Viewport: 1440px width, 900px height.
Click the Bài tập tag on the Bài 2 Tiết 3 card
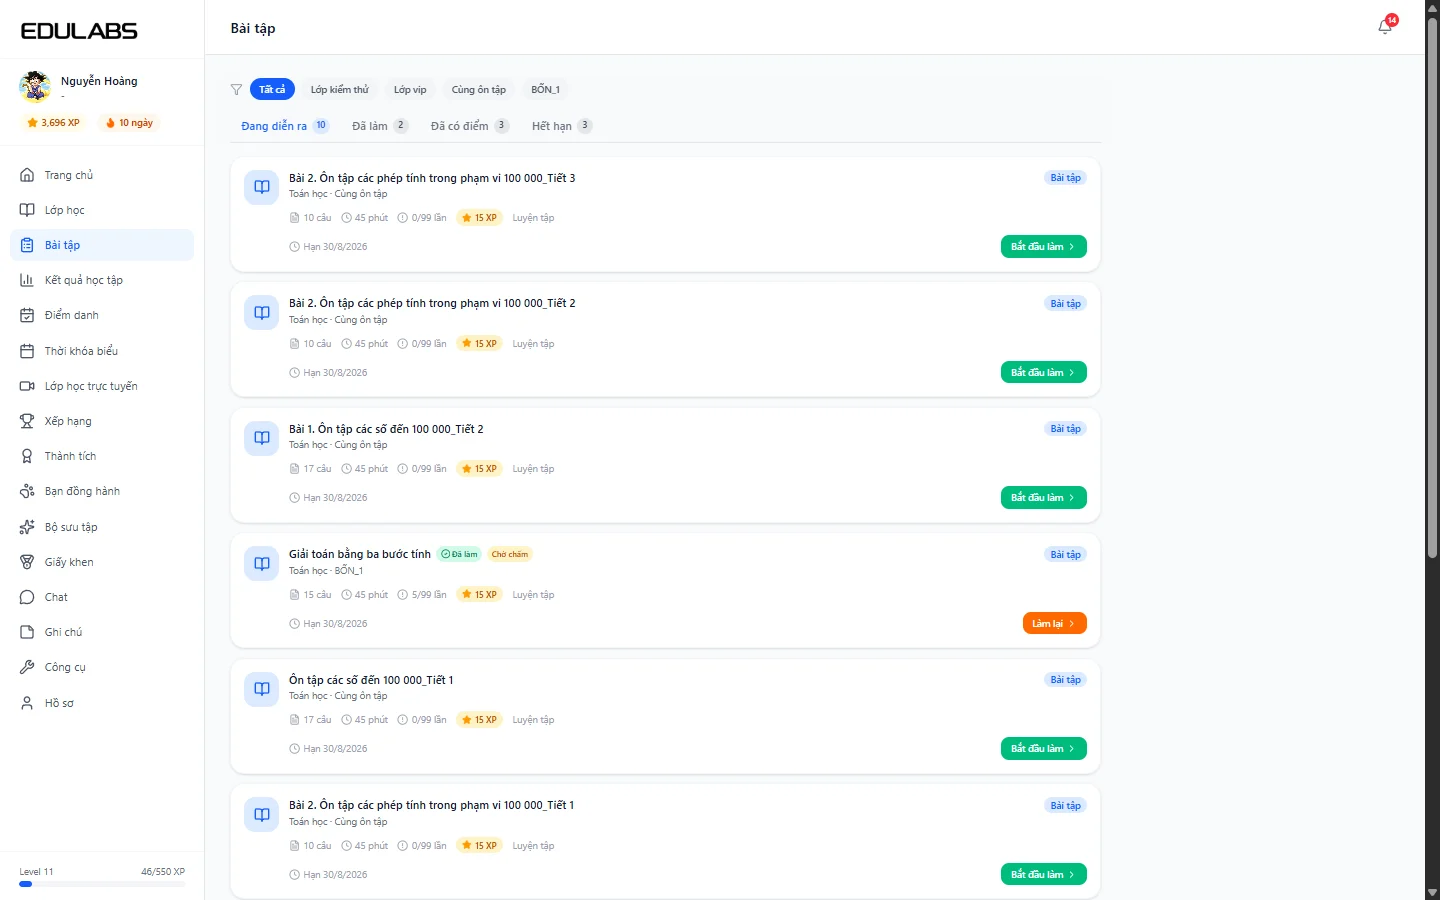(x=1065, y=178)
